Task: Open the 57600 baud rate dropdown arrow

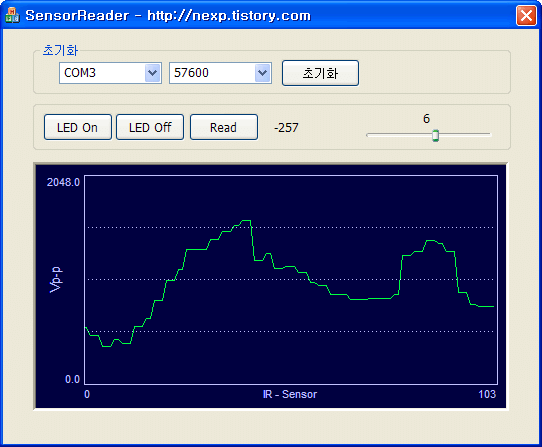Action: pyautogui.click(x=262, y=73)
